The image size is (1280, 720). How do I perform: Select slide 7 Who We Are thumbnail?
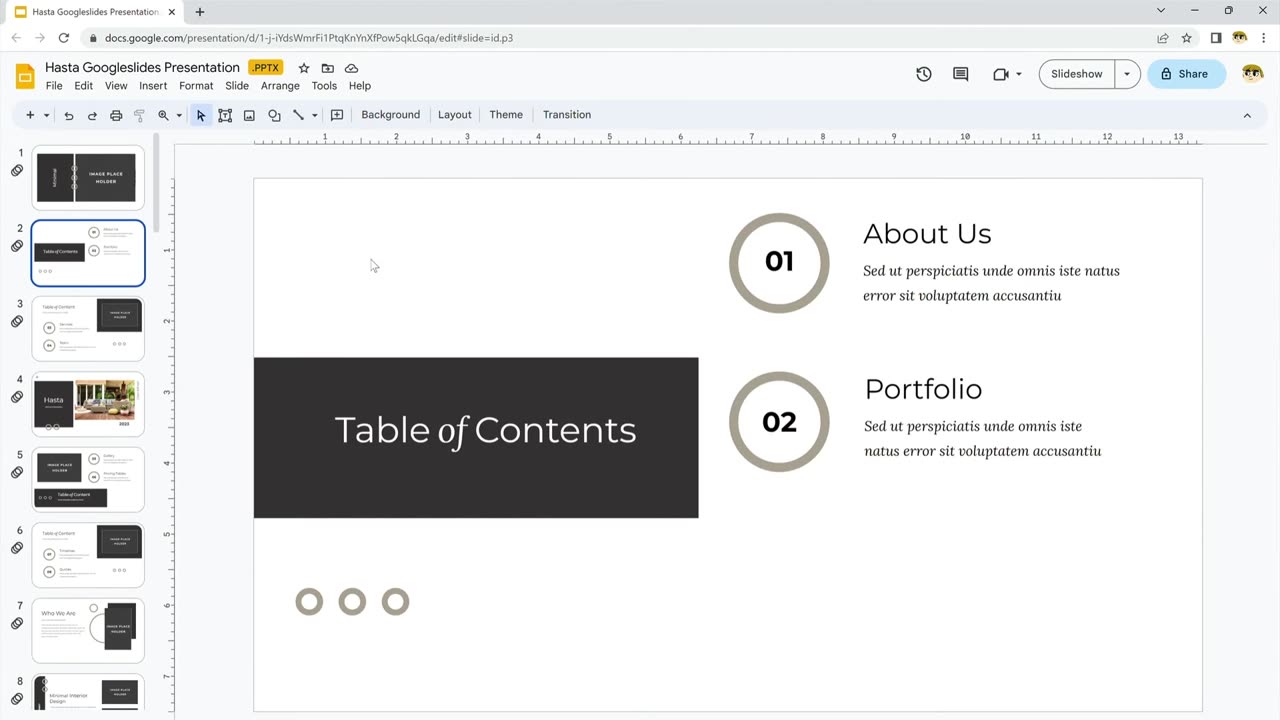(x=88, y=630)
